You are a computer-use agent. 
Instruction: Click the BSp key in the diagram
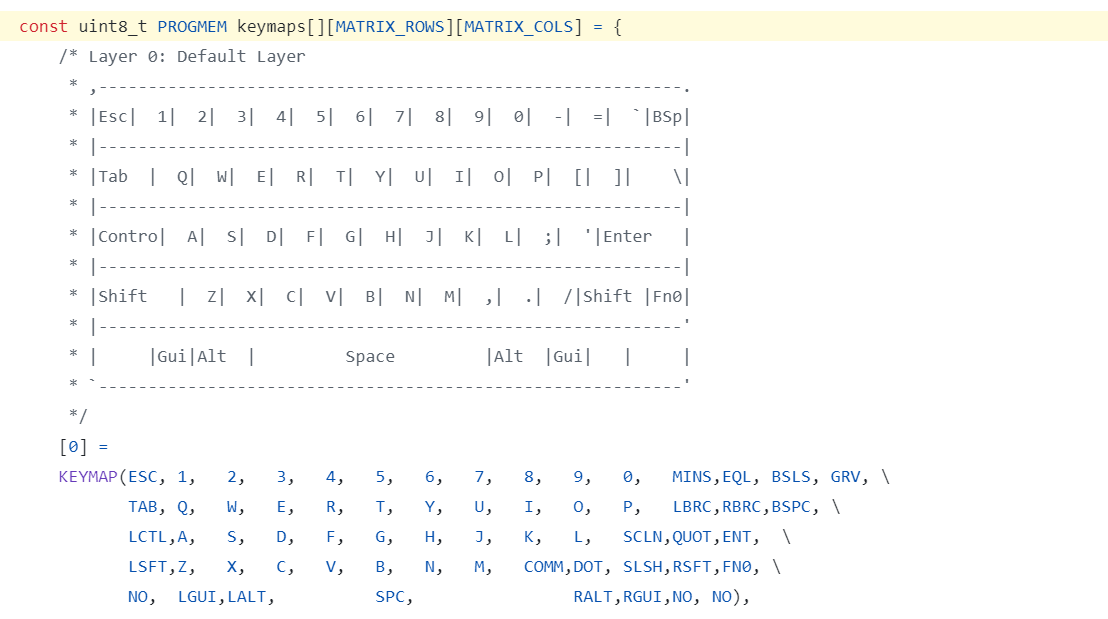pos(666,117)
